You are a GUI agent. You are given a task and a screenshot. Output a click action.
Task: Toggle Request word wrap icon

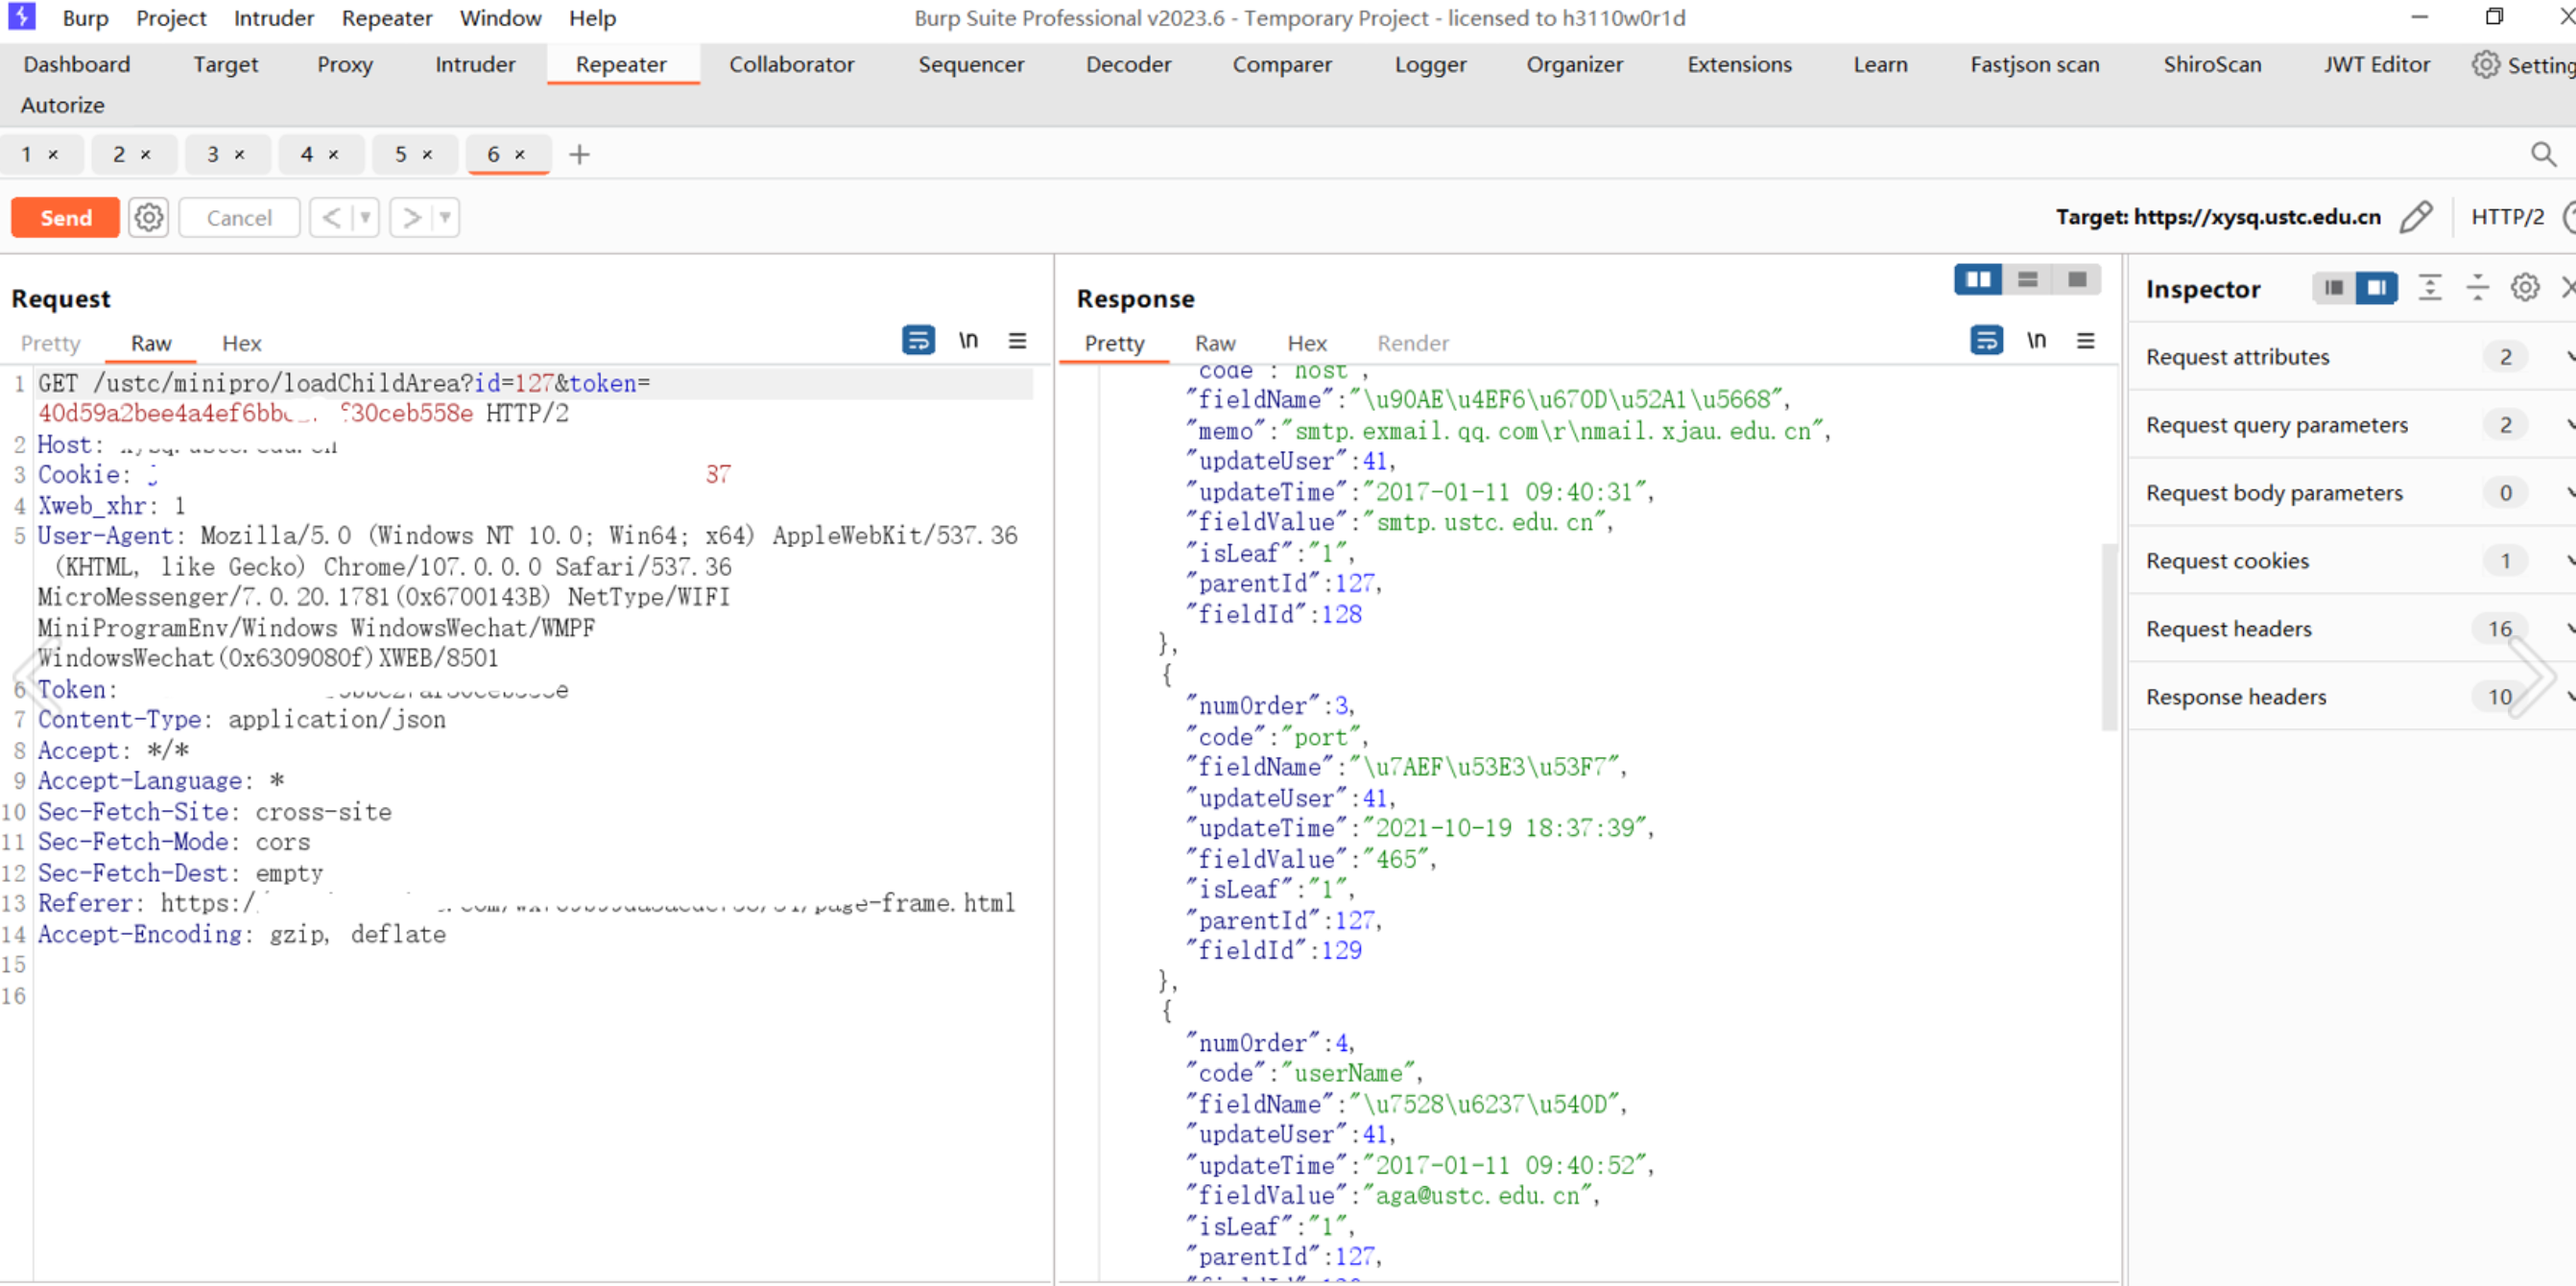[x=918, y=340]
